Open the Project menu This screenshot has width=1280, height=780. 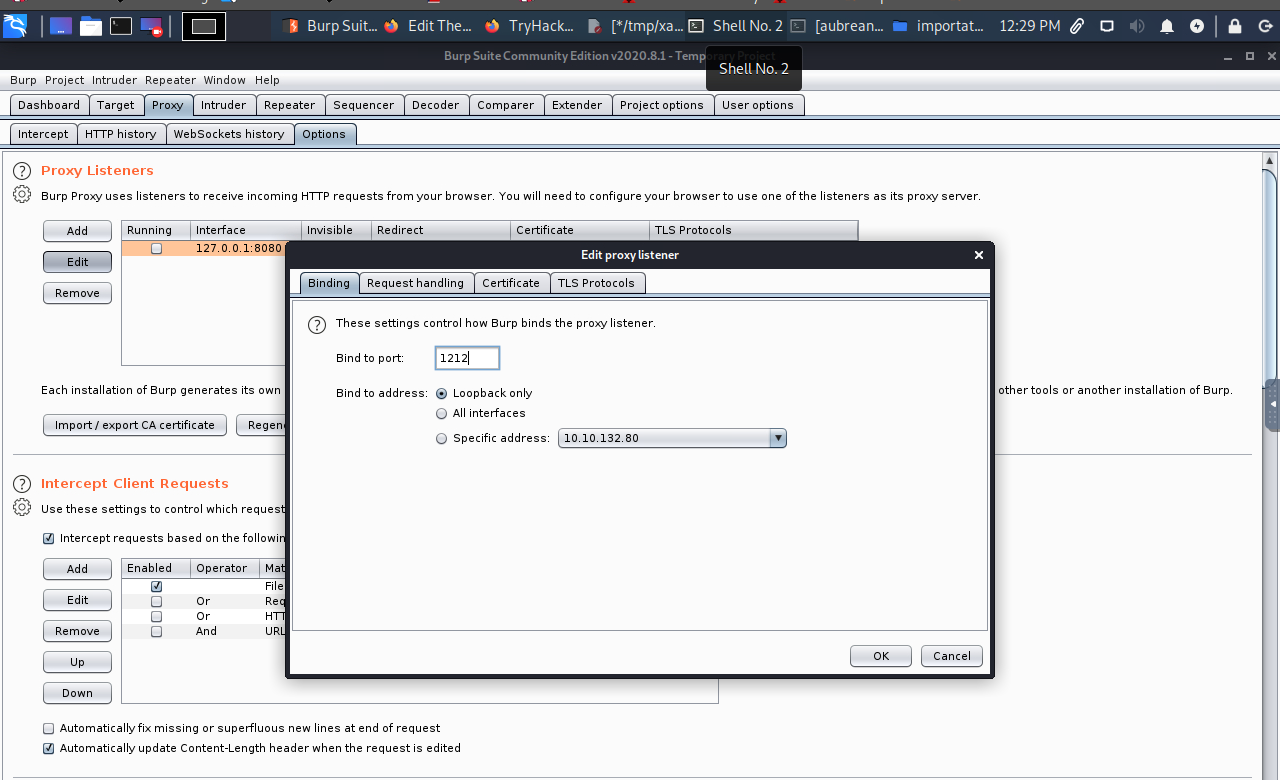click(x=64, y=80)
